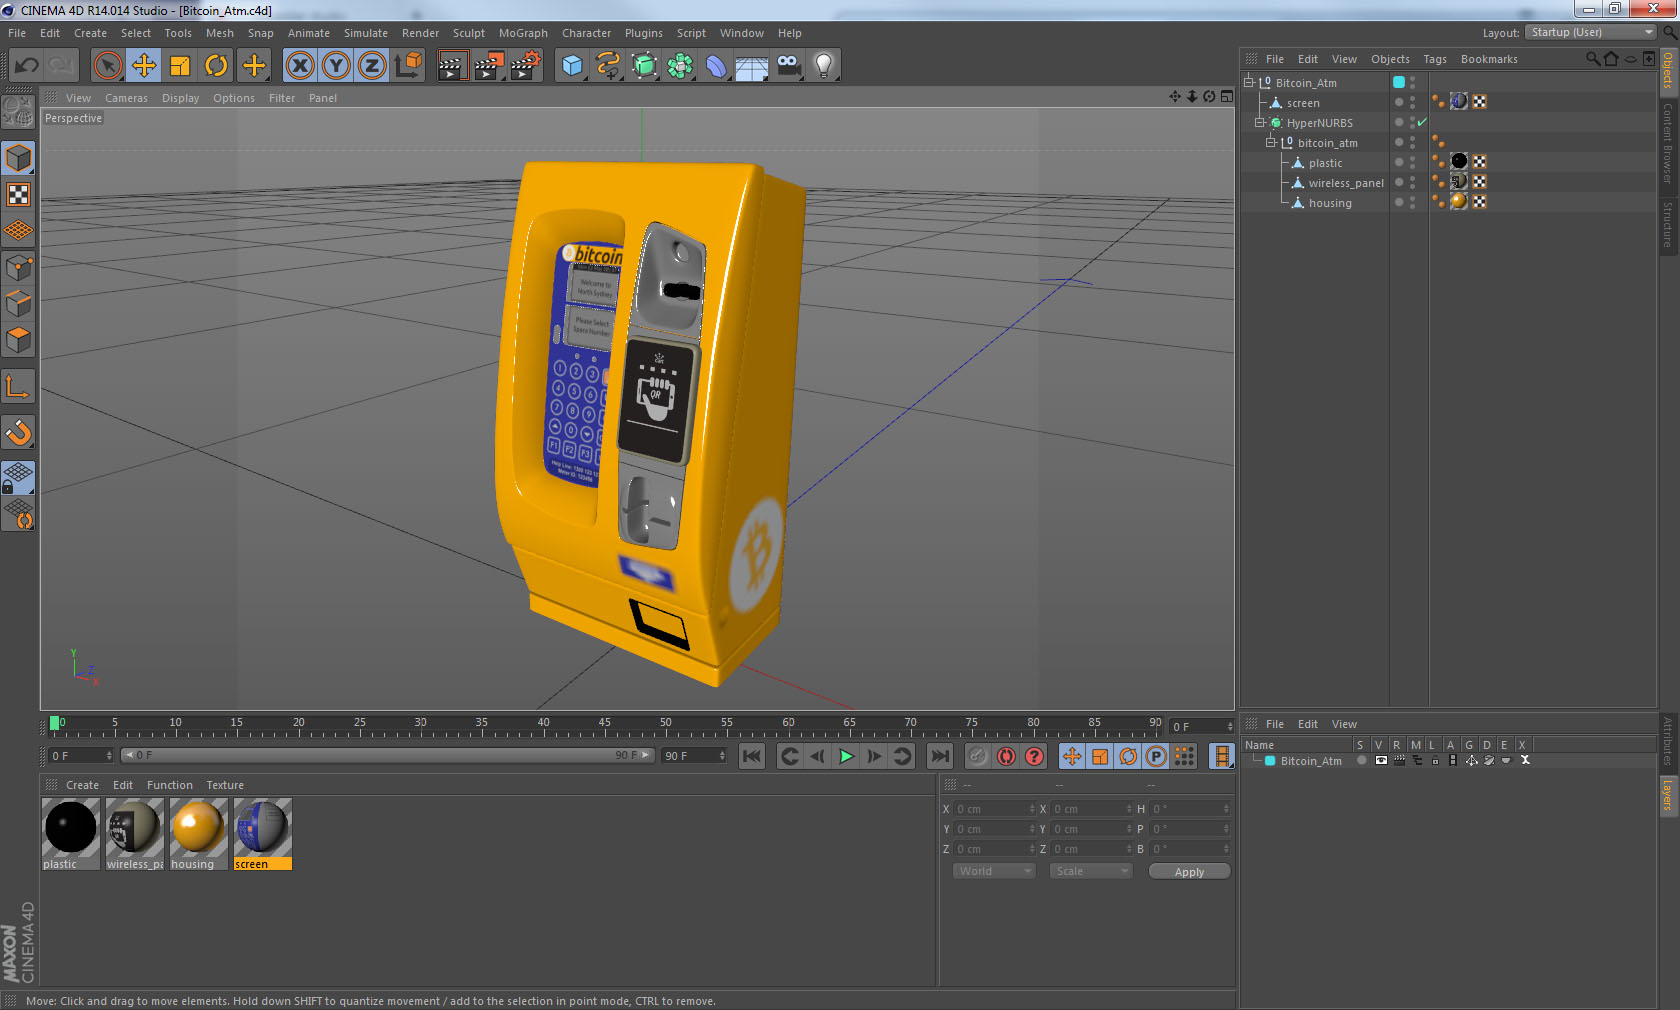The width and height of the screenshot is (1680, 1010).
Task: Click the Apply coordinates button
Action: click(x=1189, y=872)
